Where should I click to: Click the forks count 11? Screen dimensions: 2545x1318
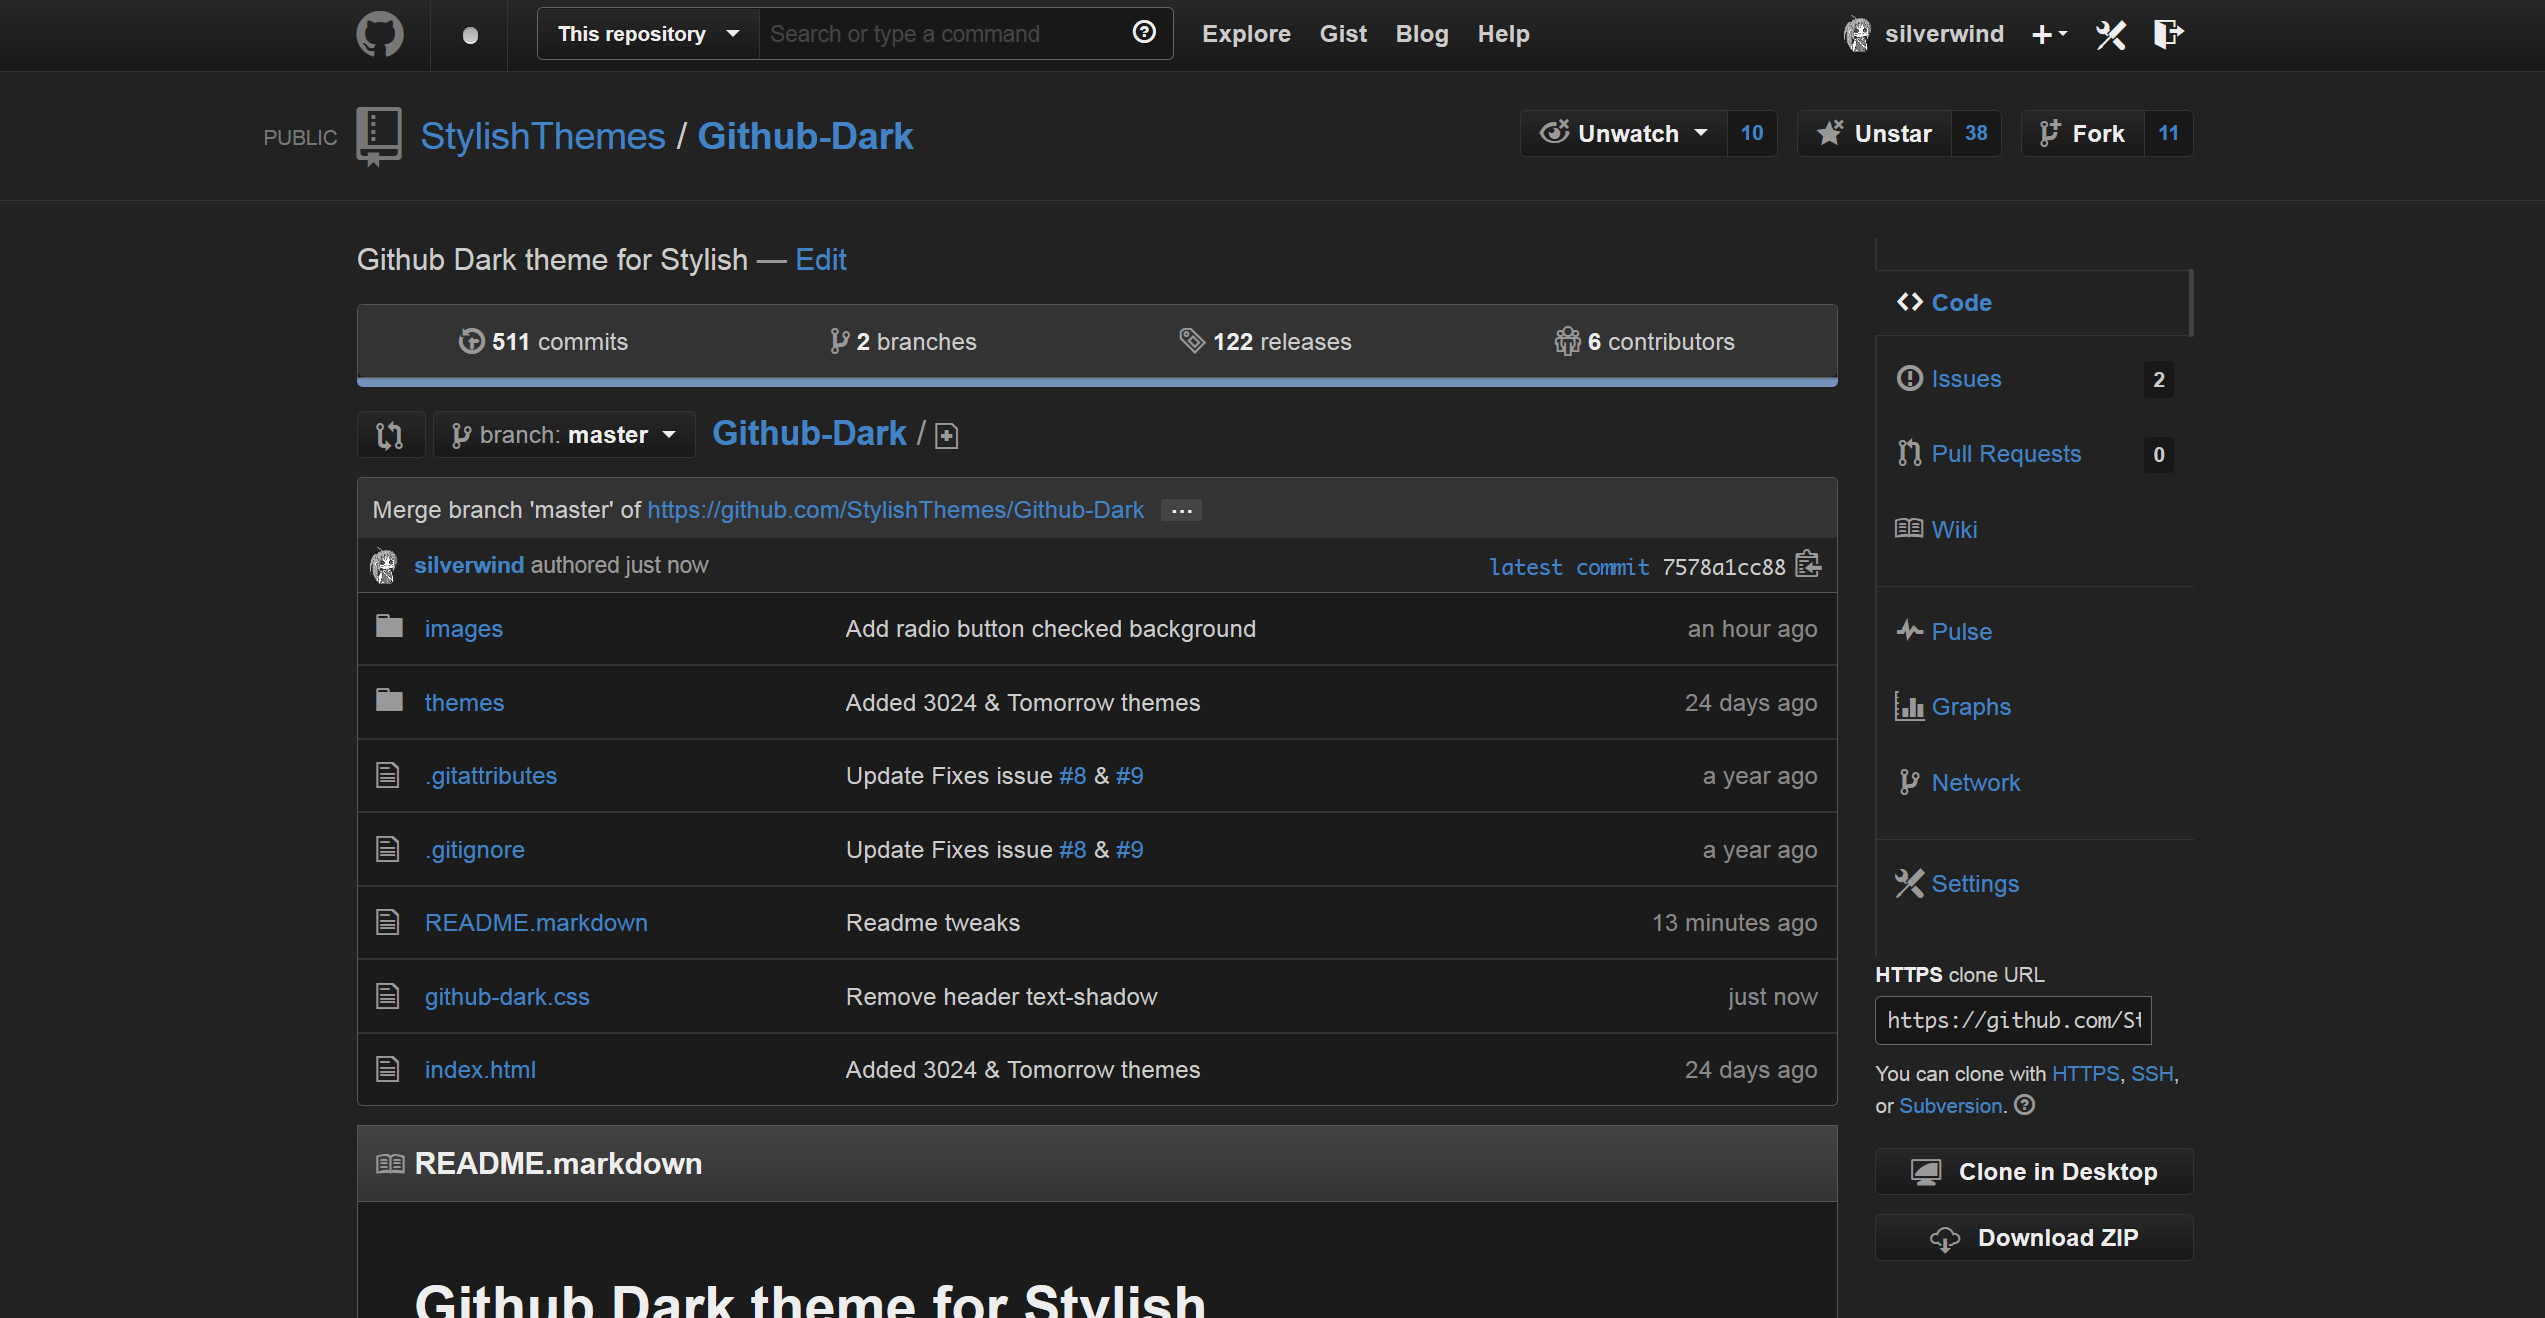coord(2168,133)
